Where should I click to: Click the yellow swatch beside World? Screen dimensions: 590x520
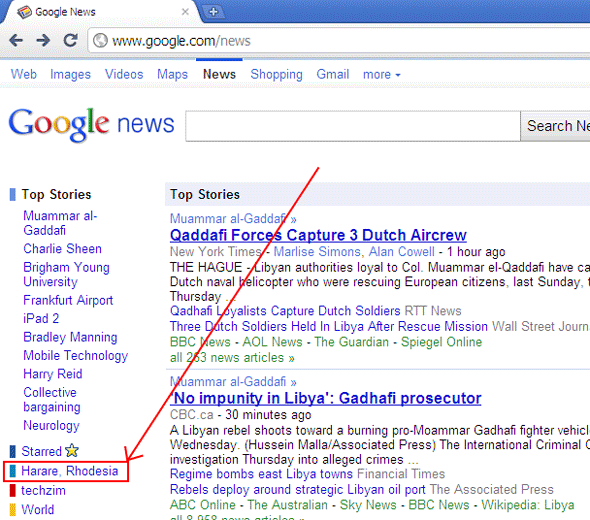click(x=12, y=509)
